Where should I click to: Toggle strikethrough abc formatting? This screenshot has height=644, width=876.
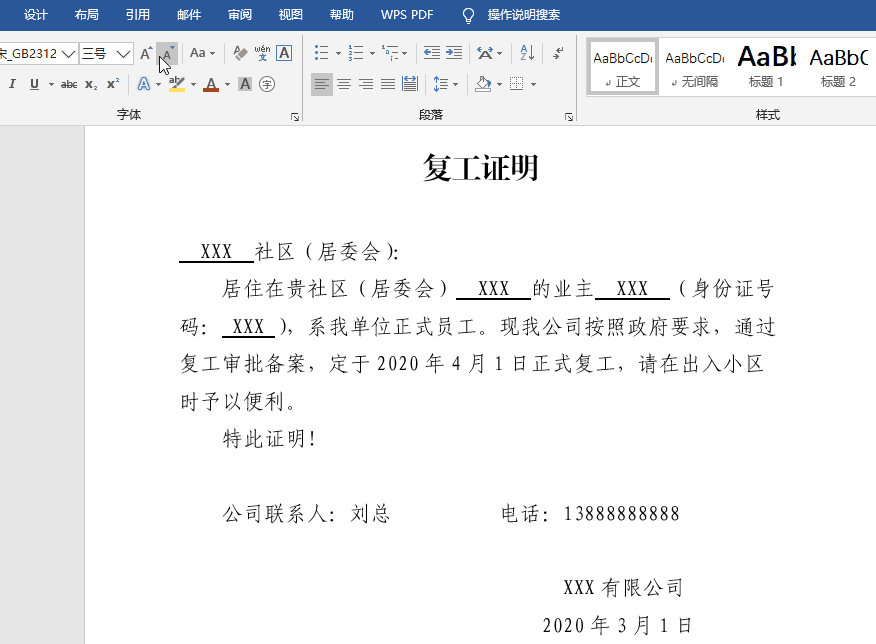[69, 84]
